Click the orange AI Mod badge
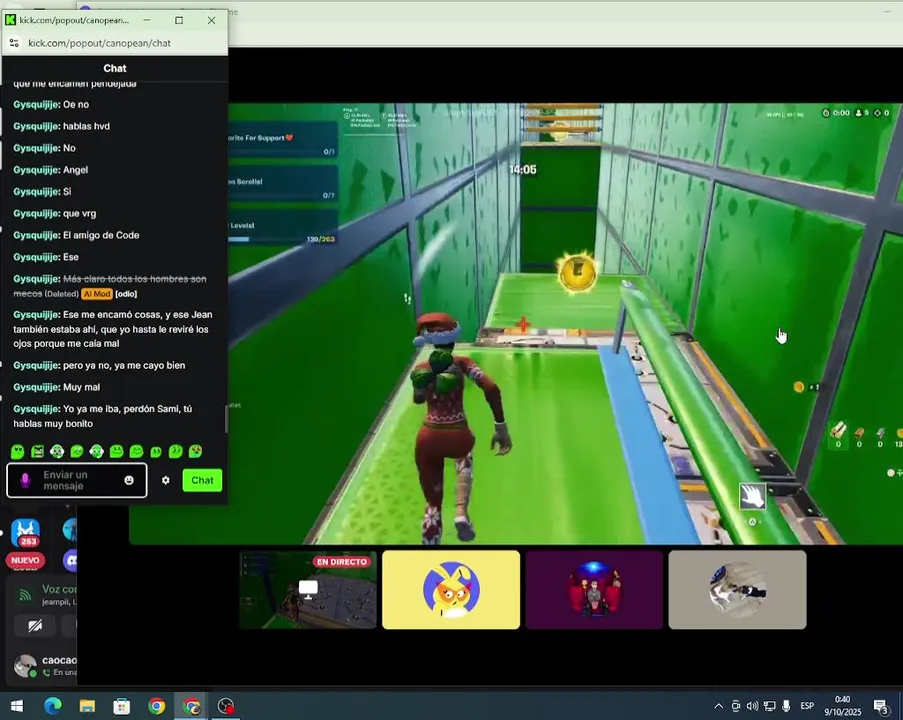This screenshot has height=720, width=903. coord(97,294)
